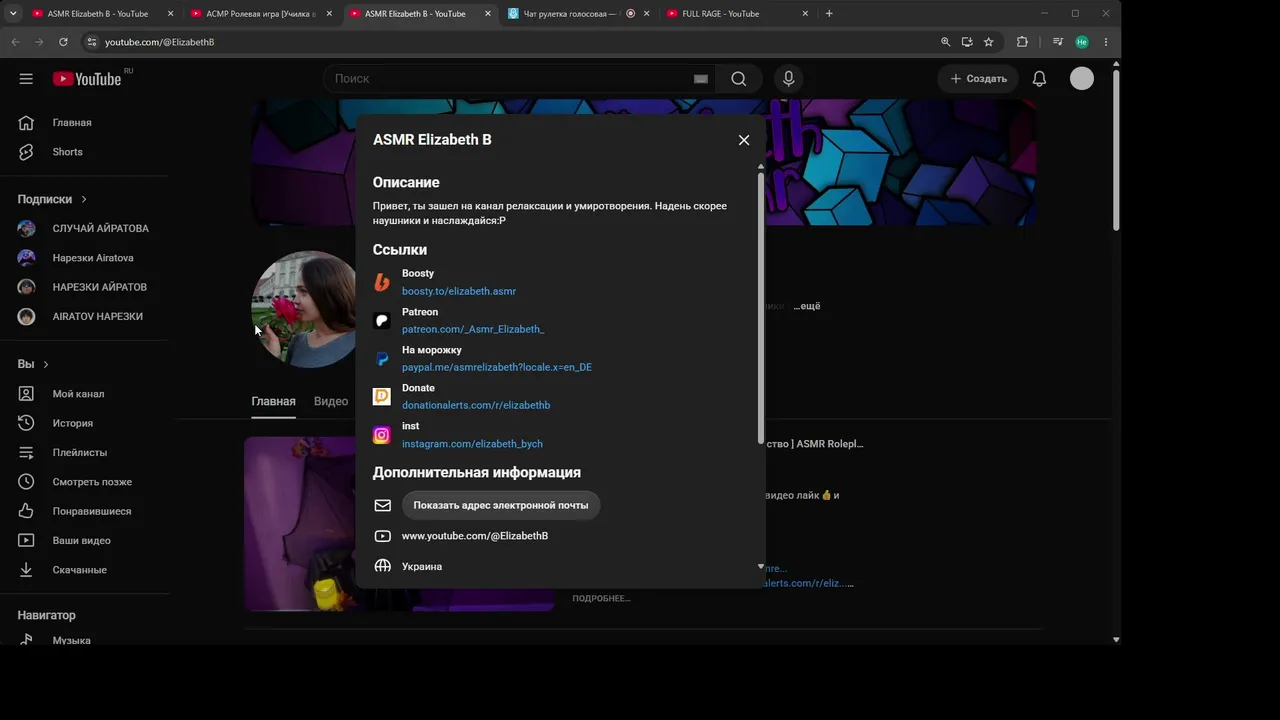Image resolution: width=1280 pixels, height=720 pixels.
Task: Click the page's main vertical scrollbar
Action: [1116, 150]
